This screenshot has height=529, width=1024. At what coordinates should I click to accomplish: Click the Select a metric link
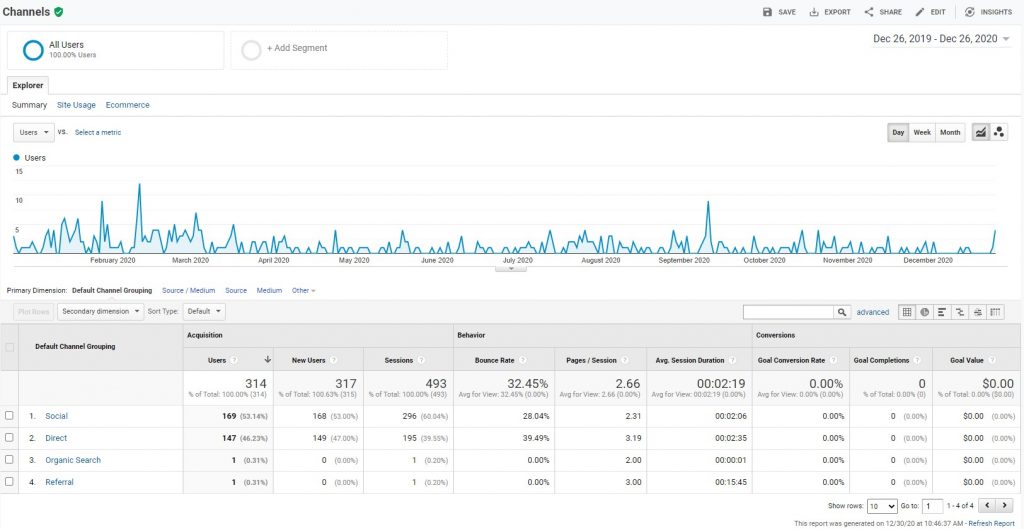[x=98, y=133]
